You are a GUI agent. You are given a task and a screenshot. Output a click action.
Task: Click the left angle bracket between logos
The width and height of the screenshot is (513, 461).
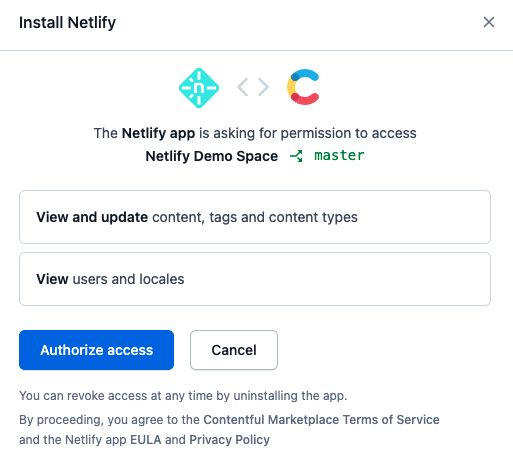coord(242,87)
